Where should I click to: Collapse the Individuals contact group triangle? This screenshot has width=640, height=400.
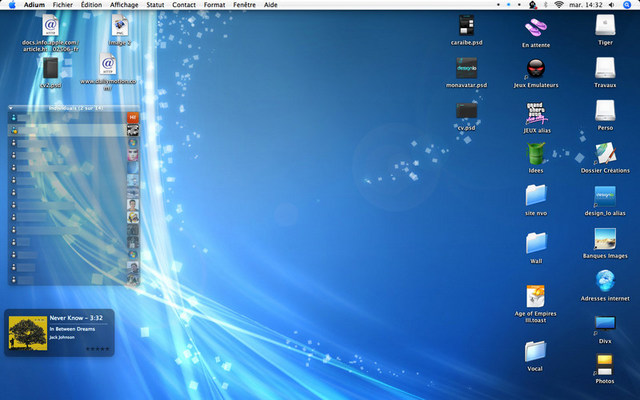pyautogui.click(x=11, y=108)
